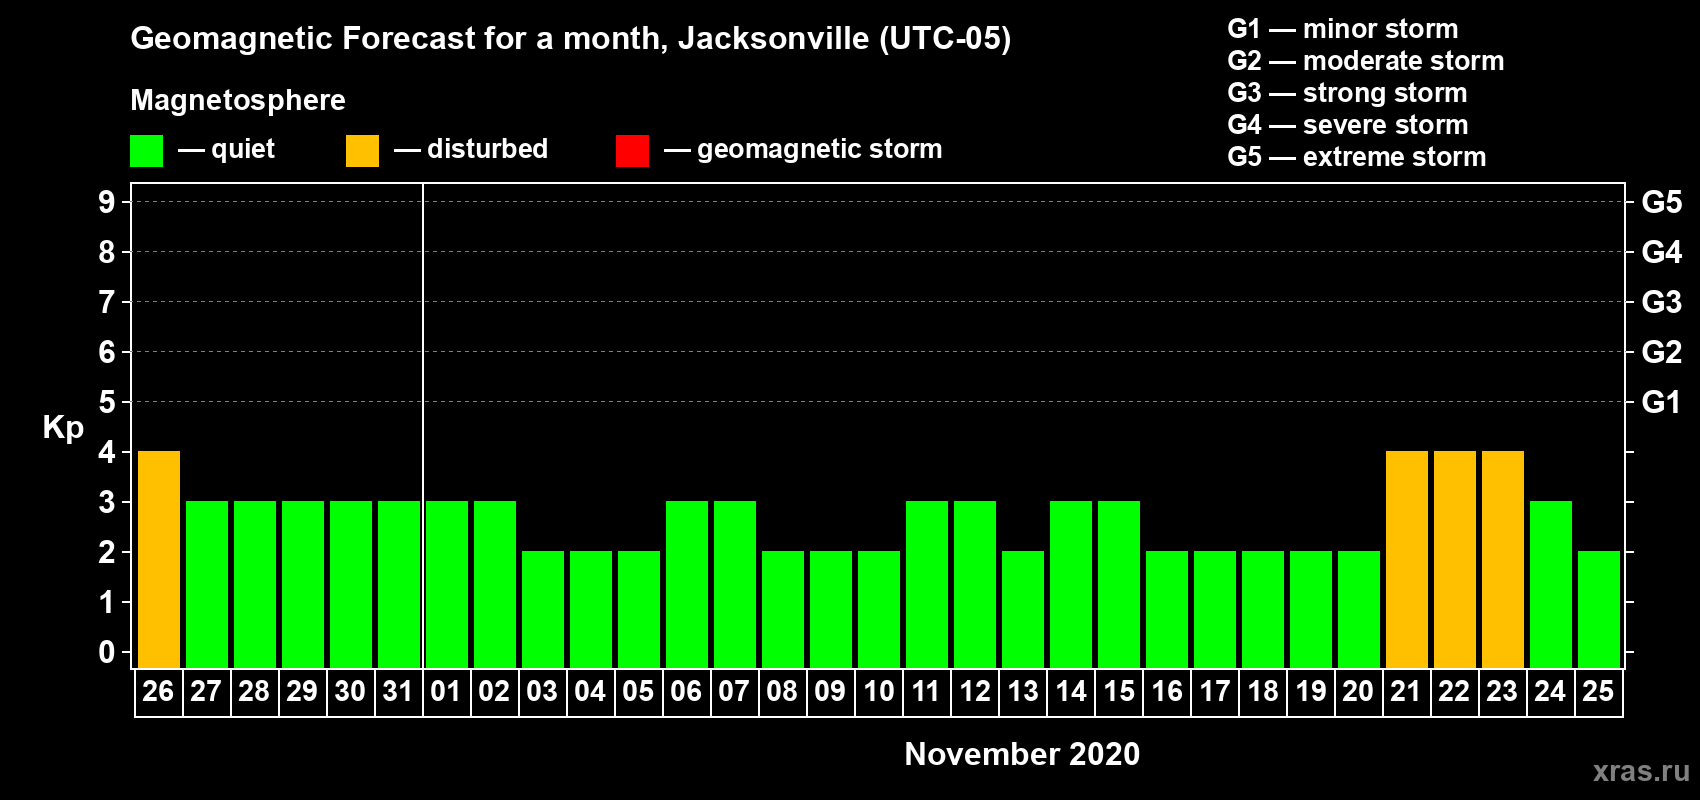Click date label 07 on the axis
Viewport: 1700px width, 800px height.
[x=734, y=691]
